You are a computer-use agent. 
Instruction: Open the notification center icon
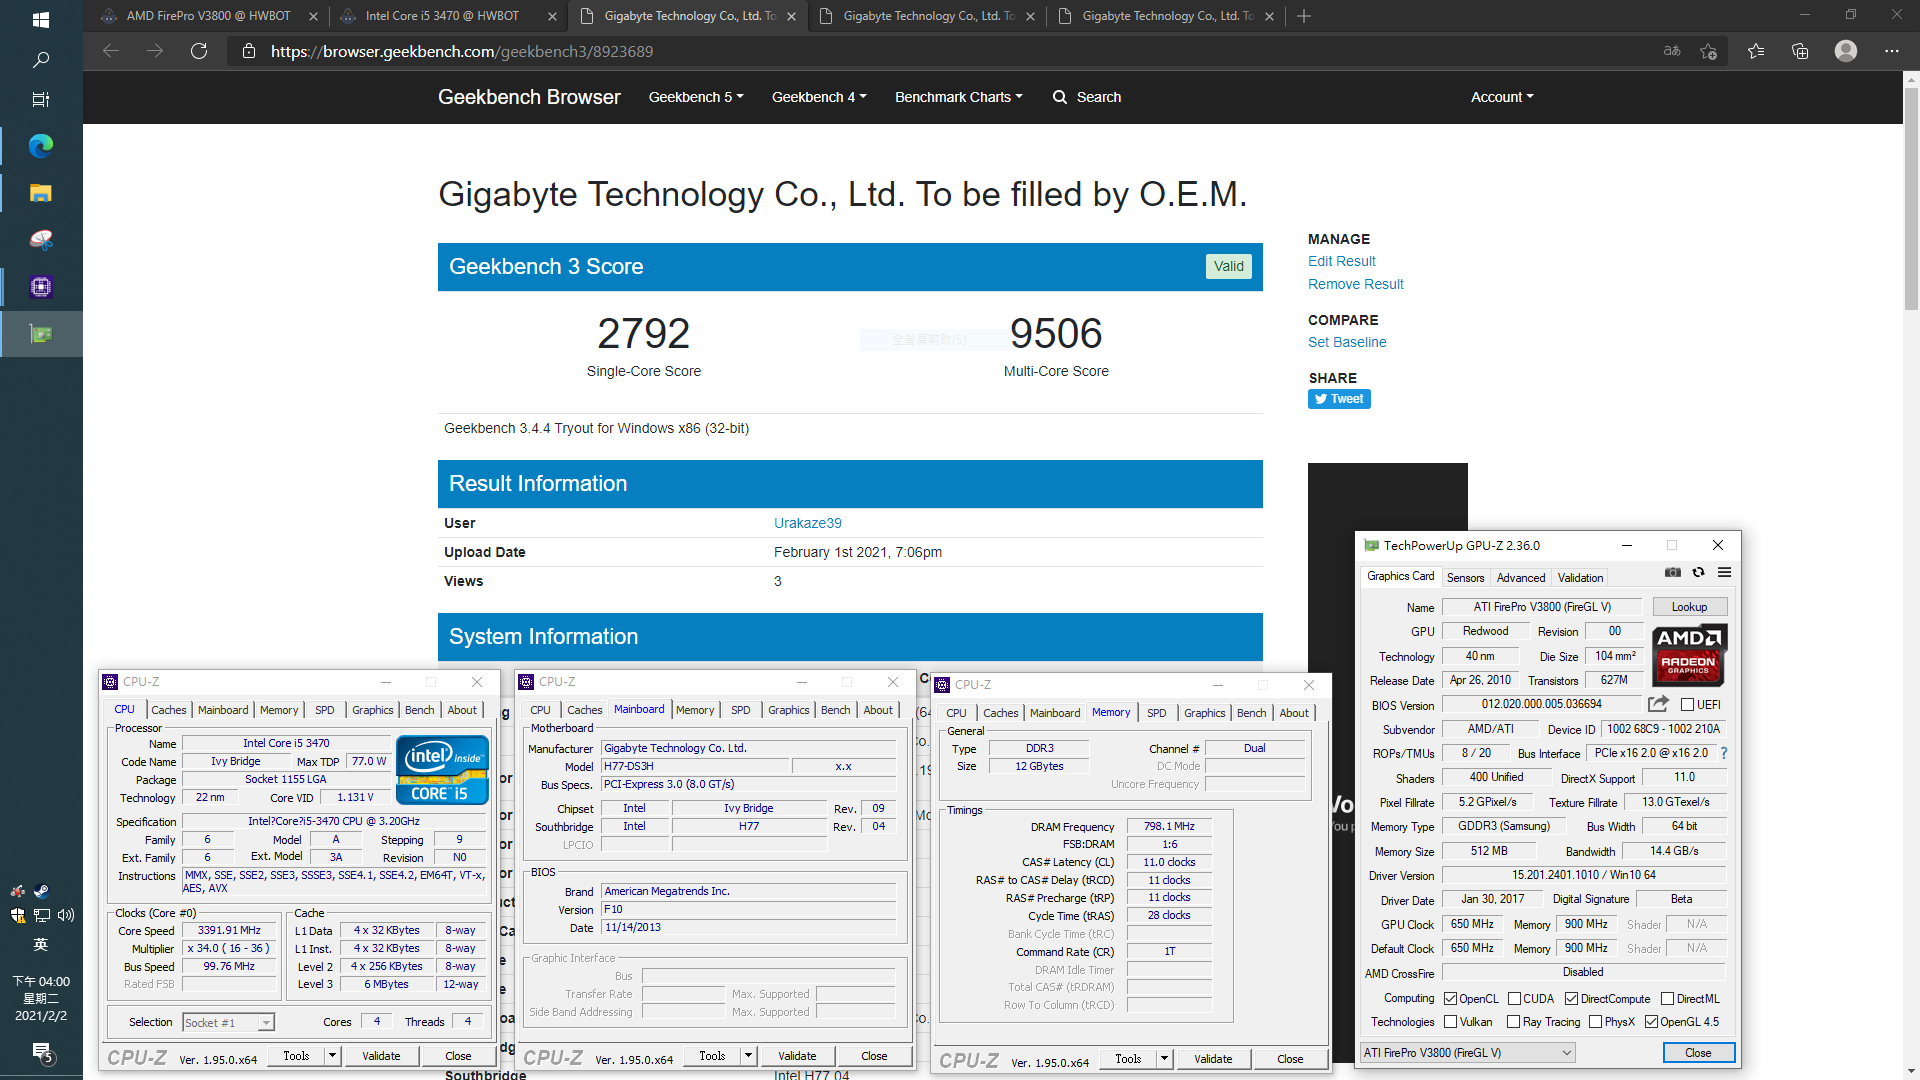(41, 1052)
